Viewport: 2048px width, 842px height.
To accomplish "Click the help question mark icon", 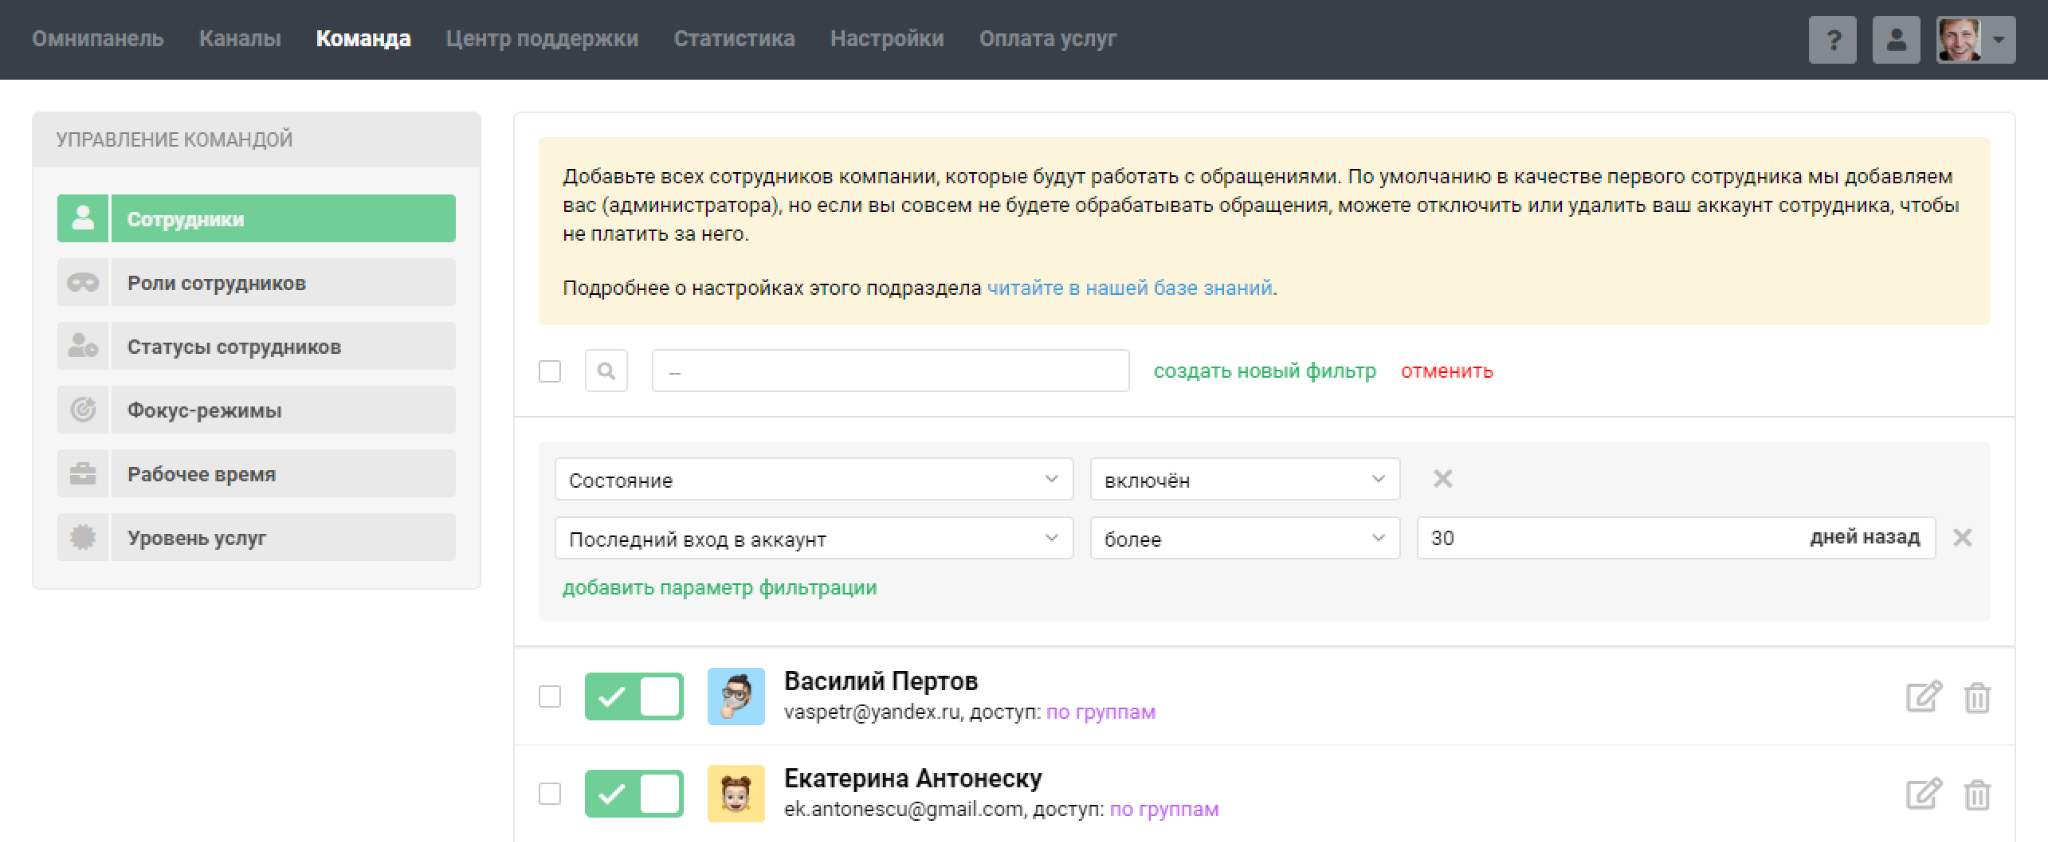I will [x=1832, y=40].
